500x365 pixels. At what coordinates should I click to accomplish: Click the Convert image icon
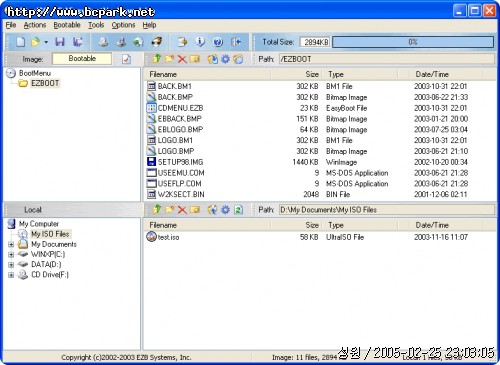point(138,42)
